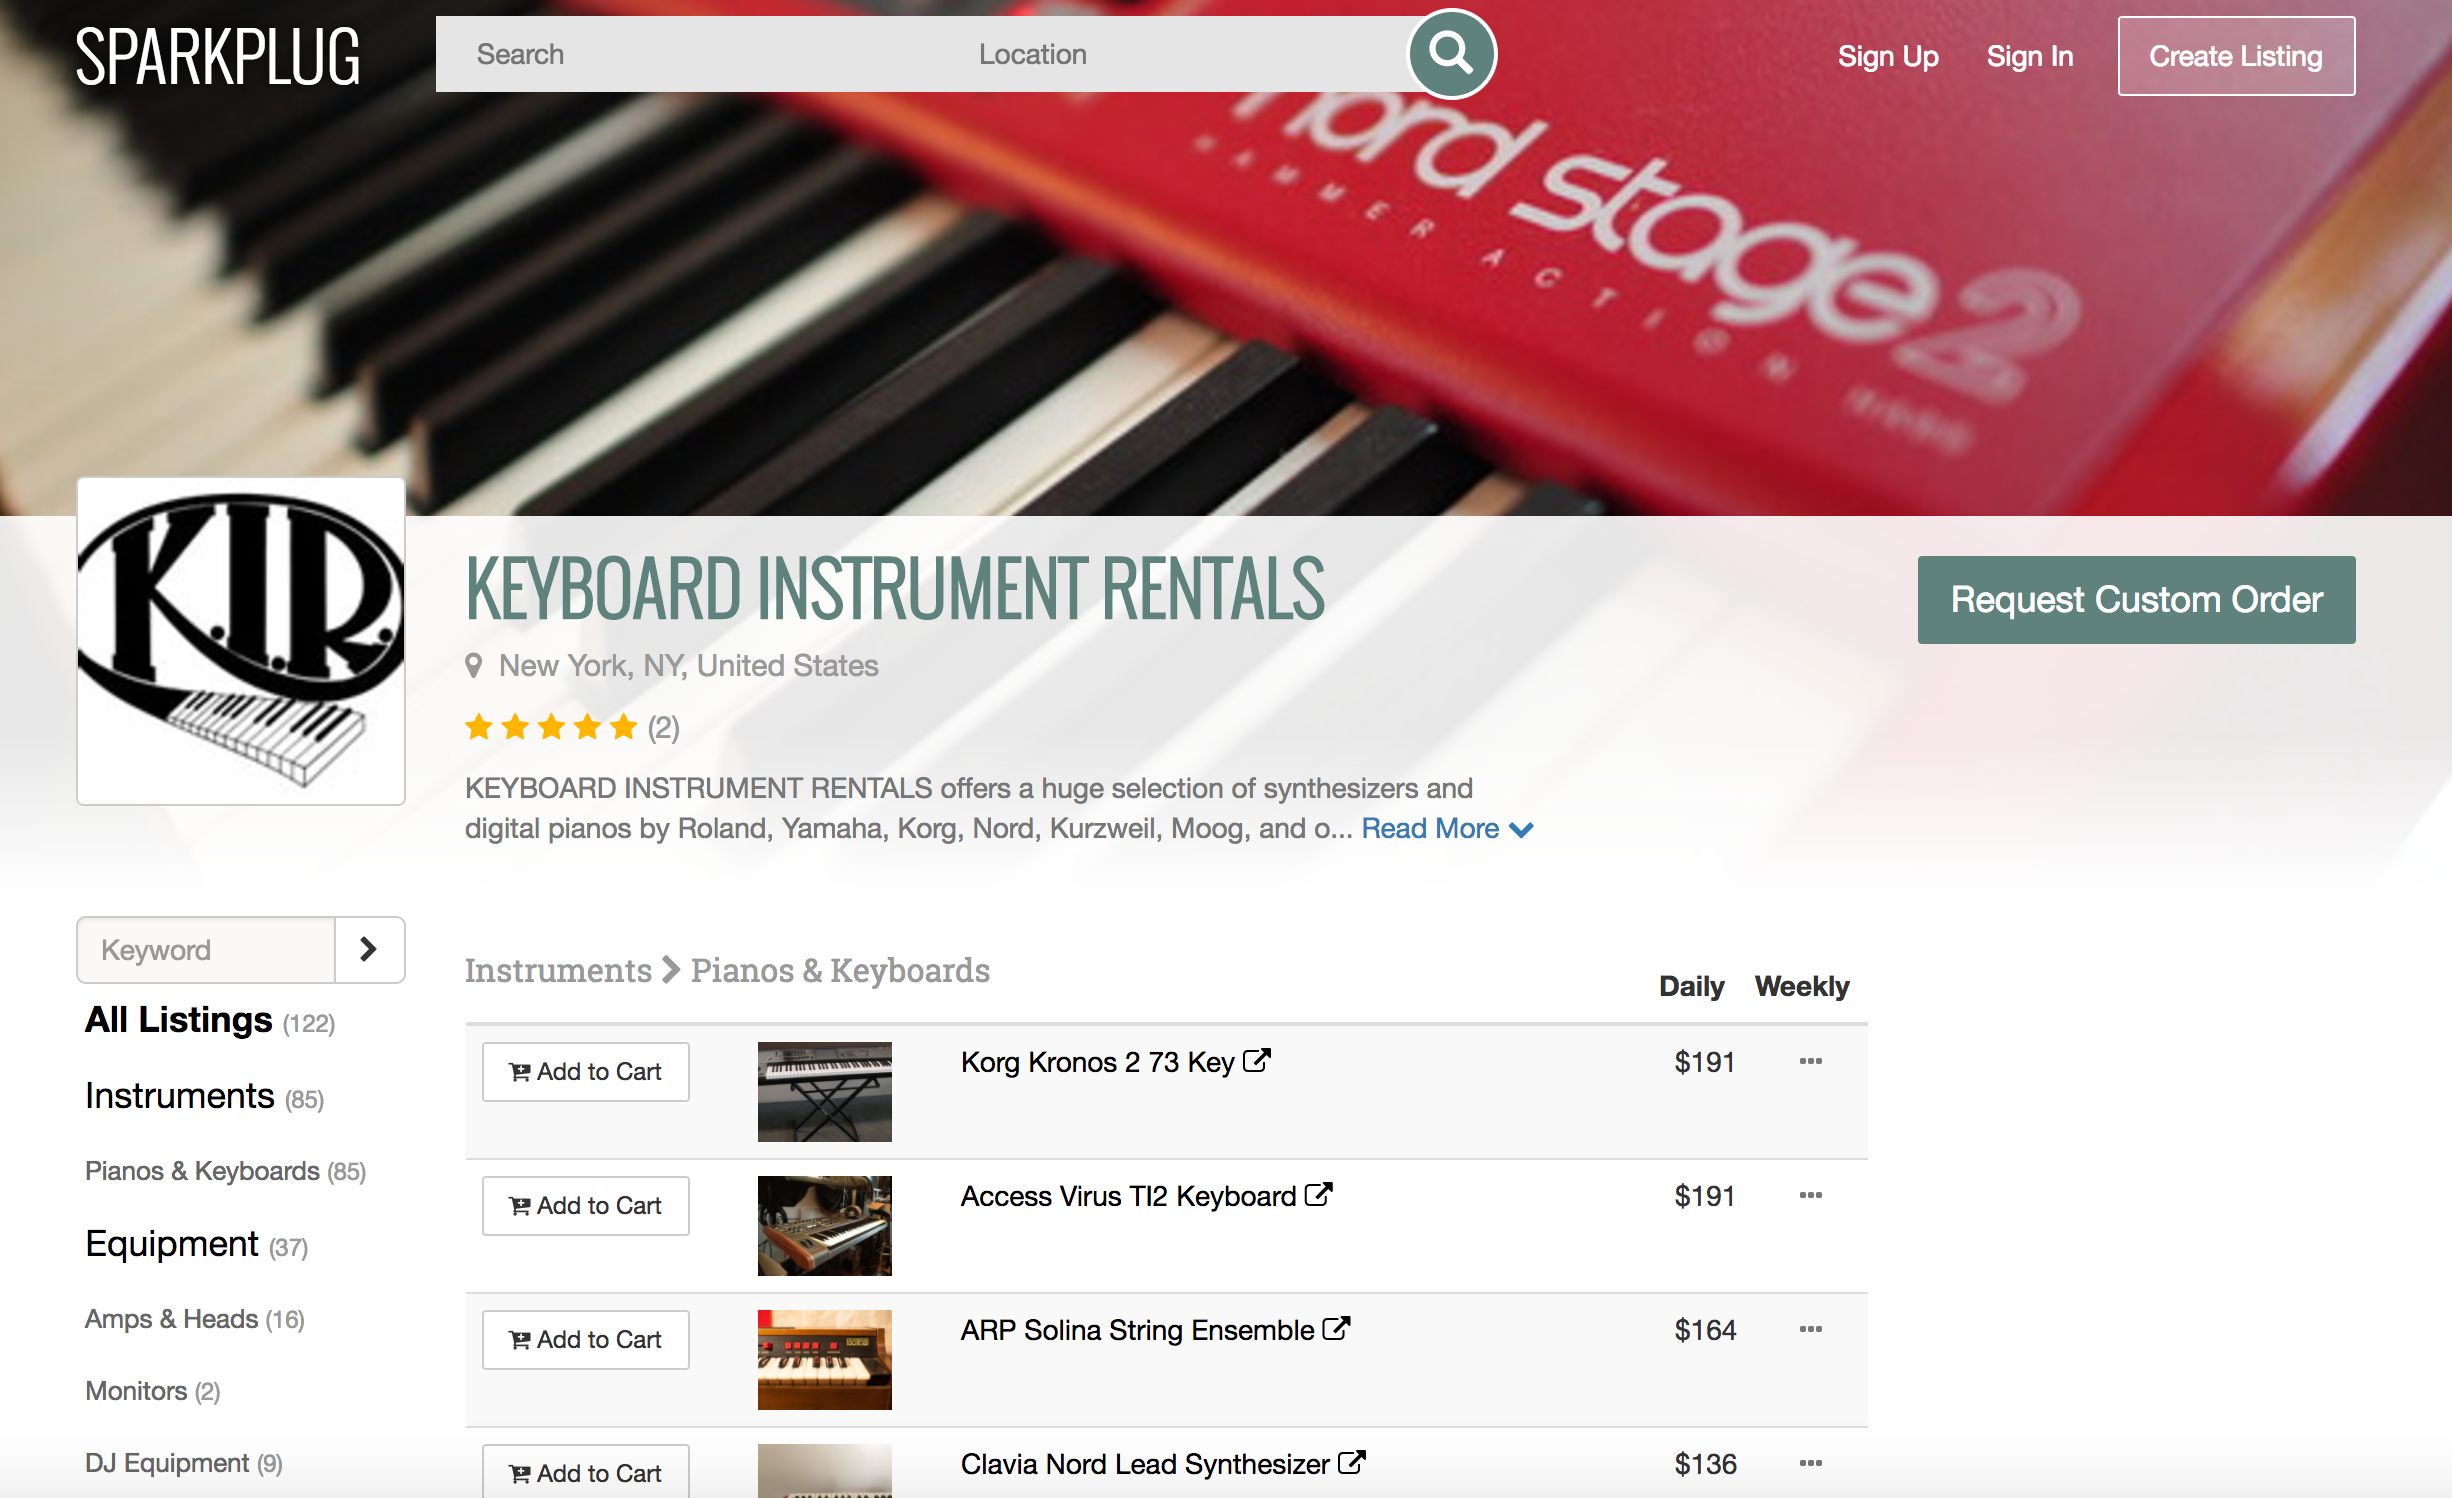This screenshot has width=2452, height=1498.
Task: Click the Sign Up link
Action: coord(1888,56)
